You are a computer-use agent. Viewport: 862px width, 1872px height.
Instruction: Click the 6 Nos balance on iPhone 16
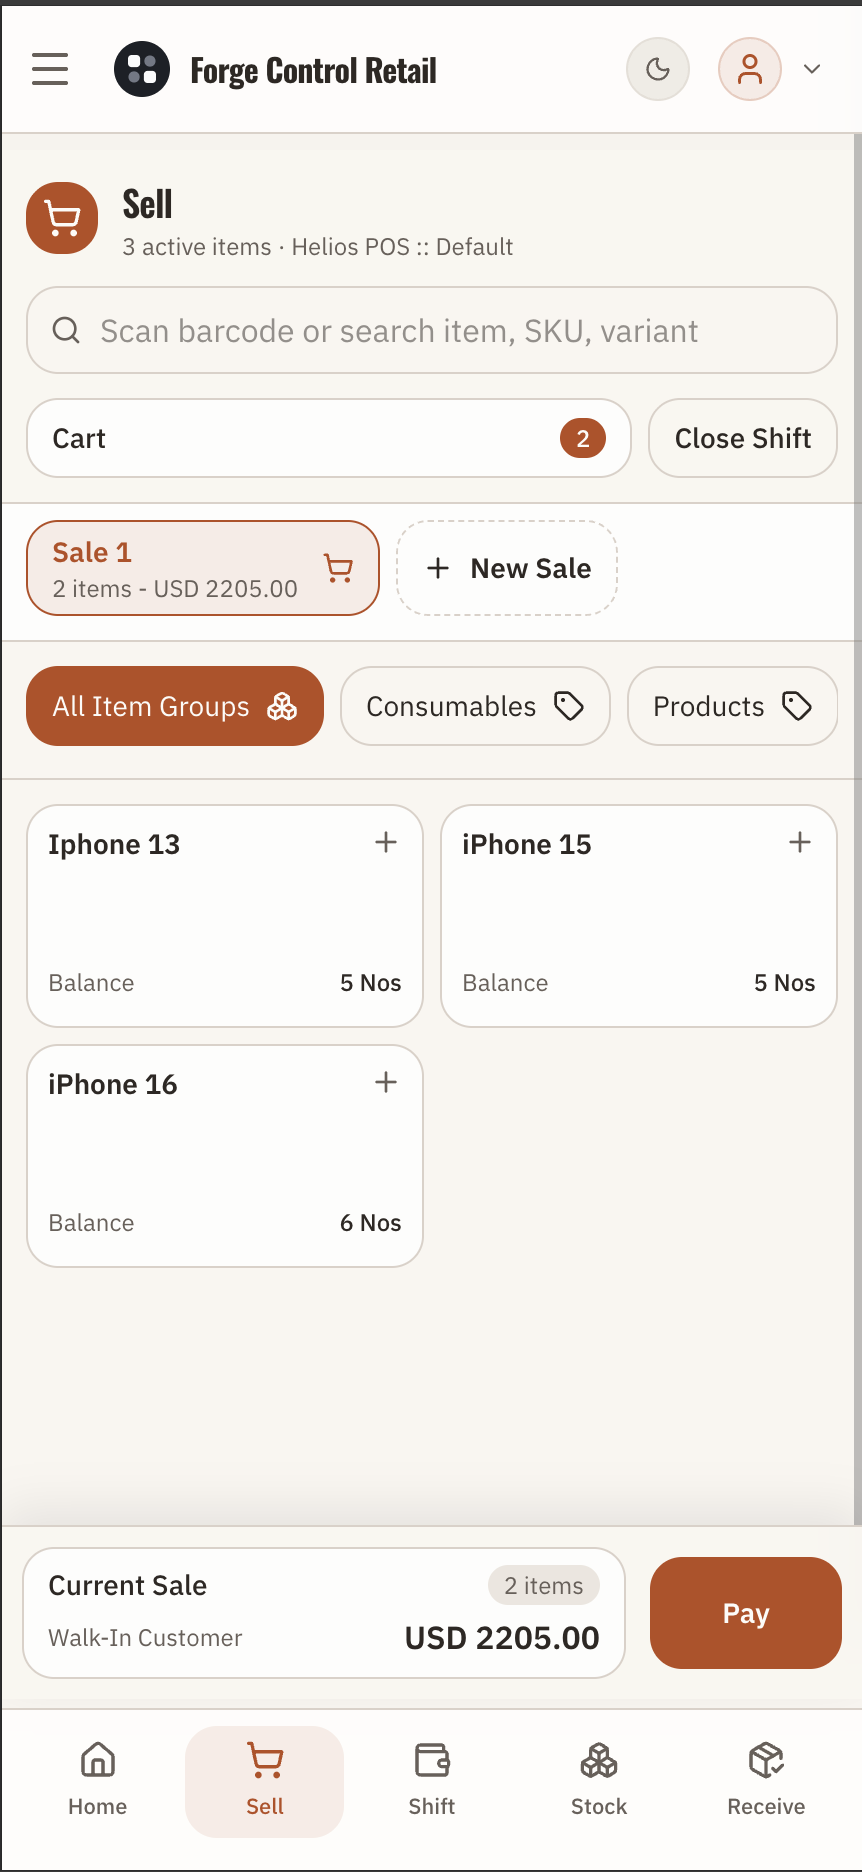(370, 1223)
